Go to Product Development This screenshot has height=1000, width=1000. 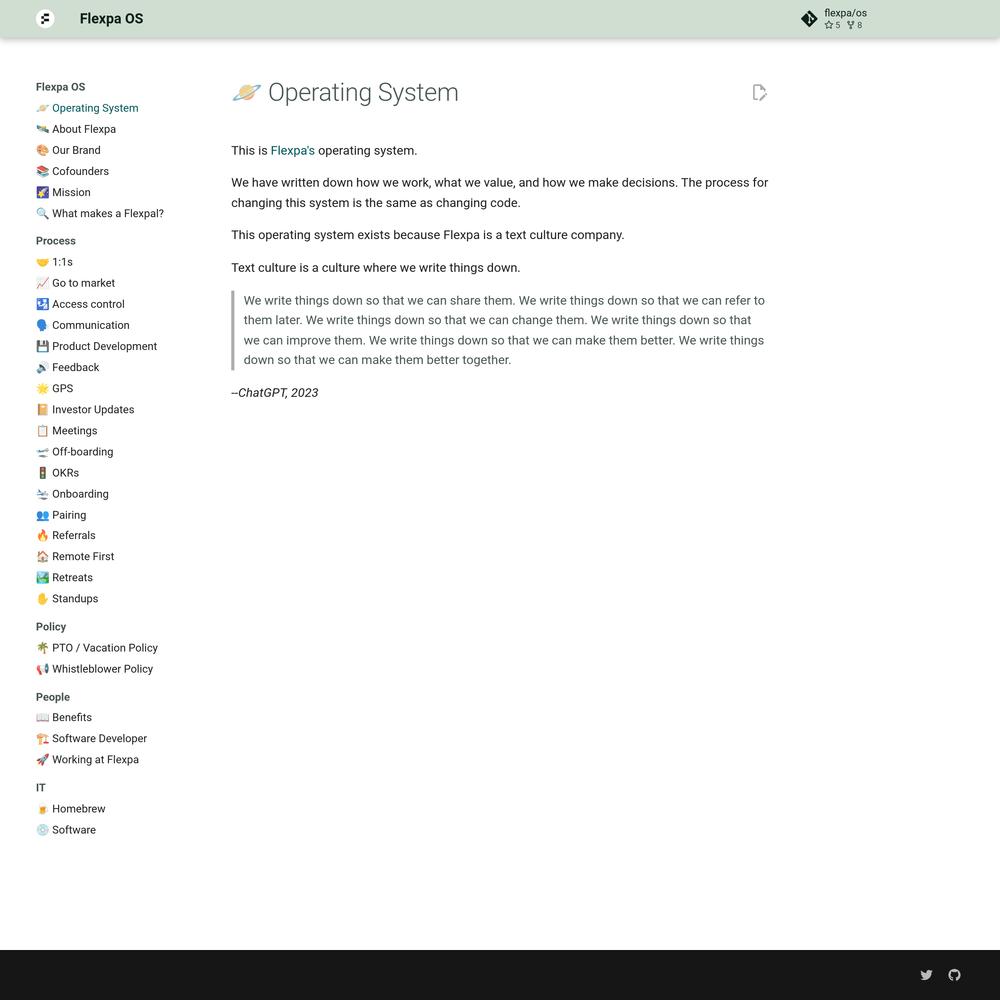pos(96,346)
